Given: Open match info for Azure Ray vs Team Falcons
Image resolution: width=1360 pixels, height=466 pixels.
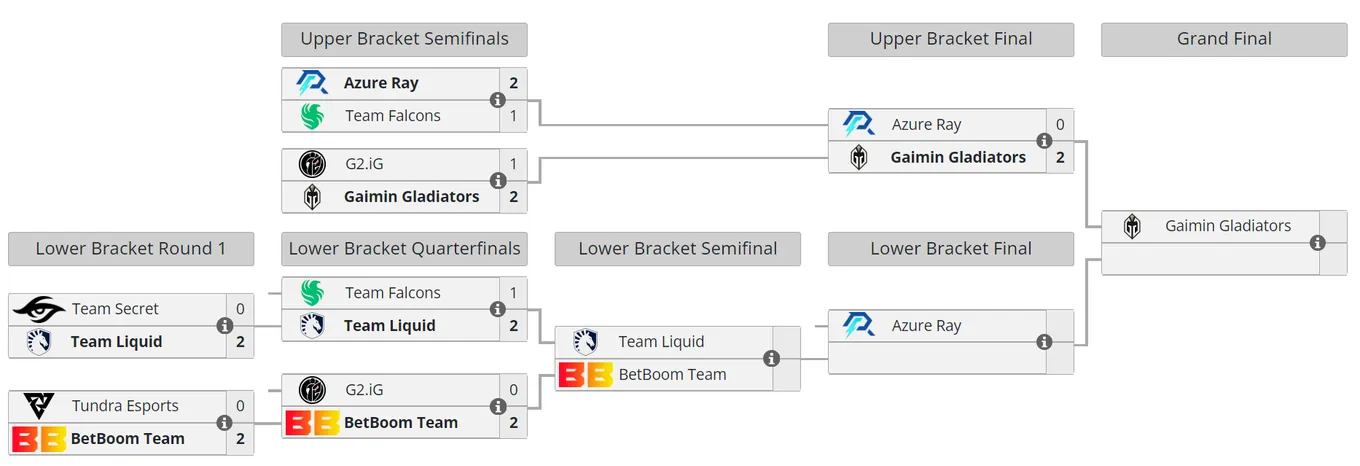Looking at the screenshot, I should tap(497, 100).
